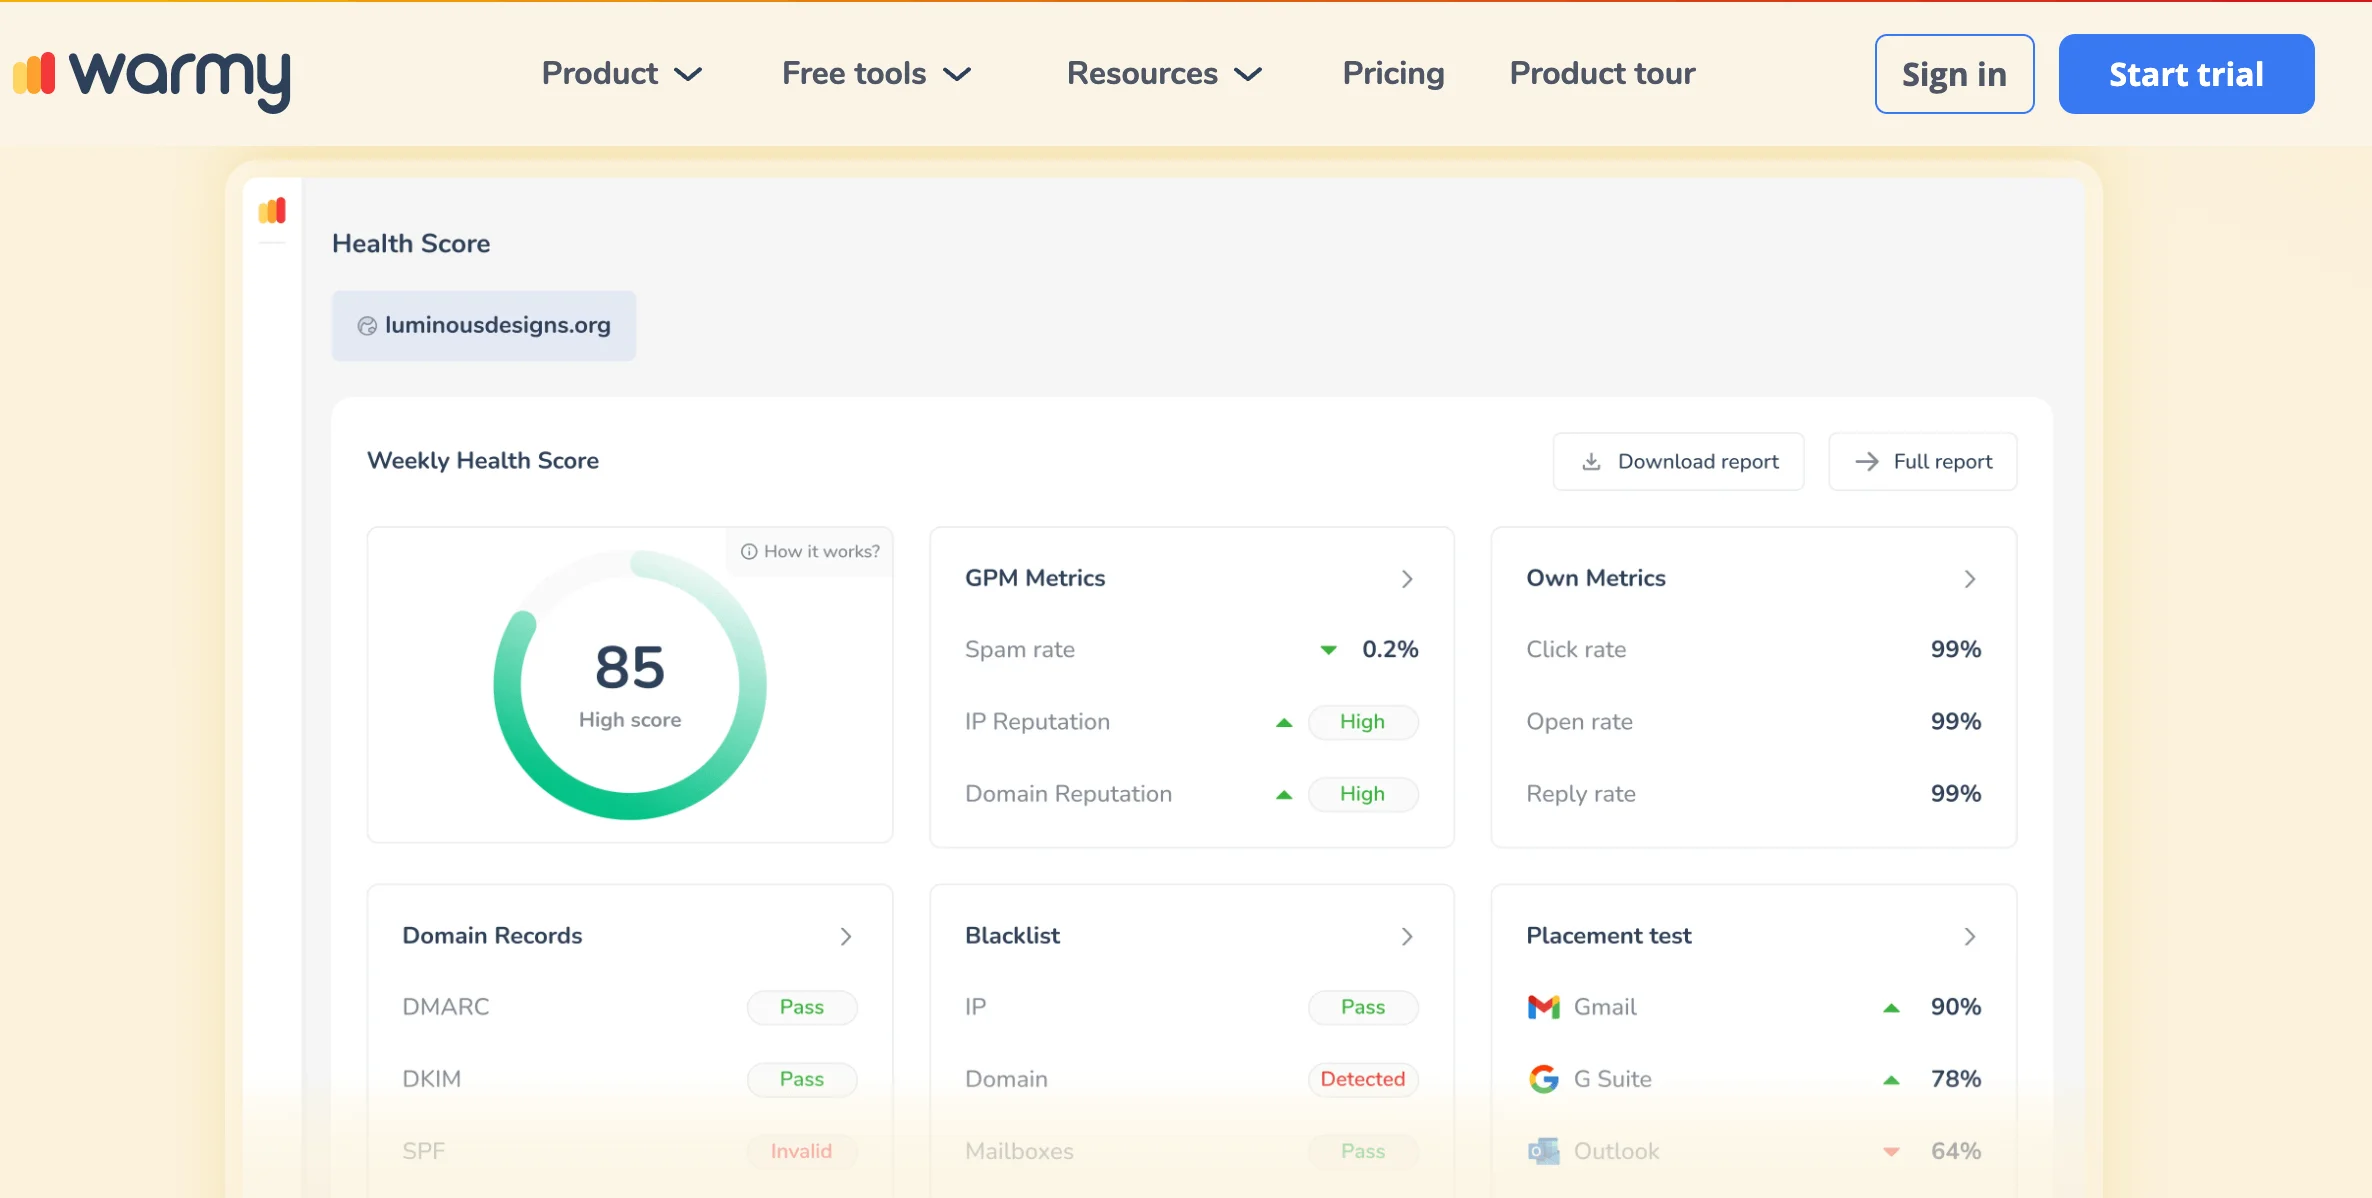2372x1198 pixels.
Task: Click the G Suite 78% placement value
Action: tap(1955, 1079)
